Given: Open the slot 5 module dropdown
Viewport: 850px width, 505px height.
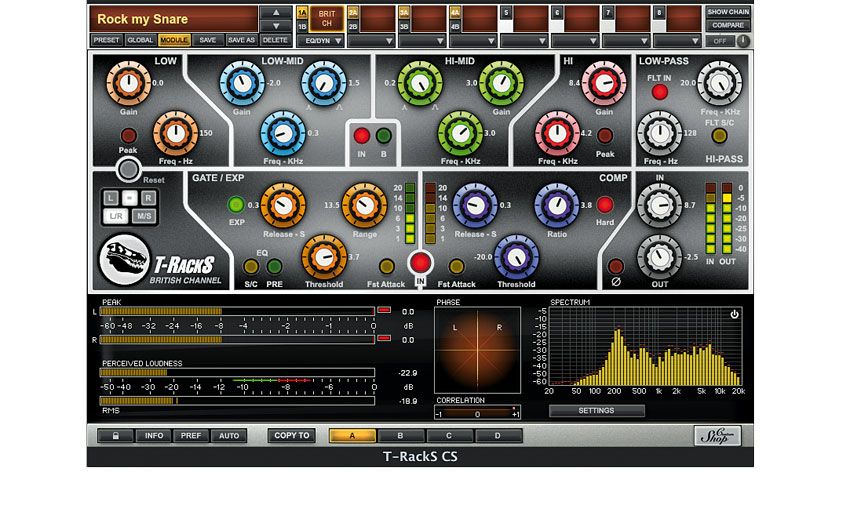Looking at the screenshot, I should (x=524, y=41).
